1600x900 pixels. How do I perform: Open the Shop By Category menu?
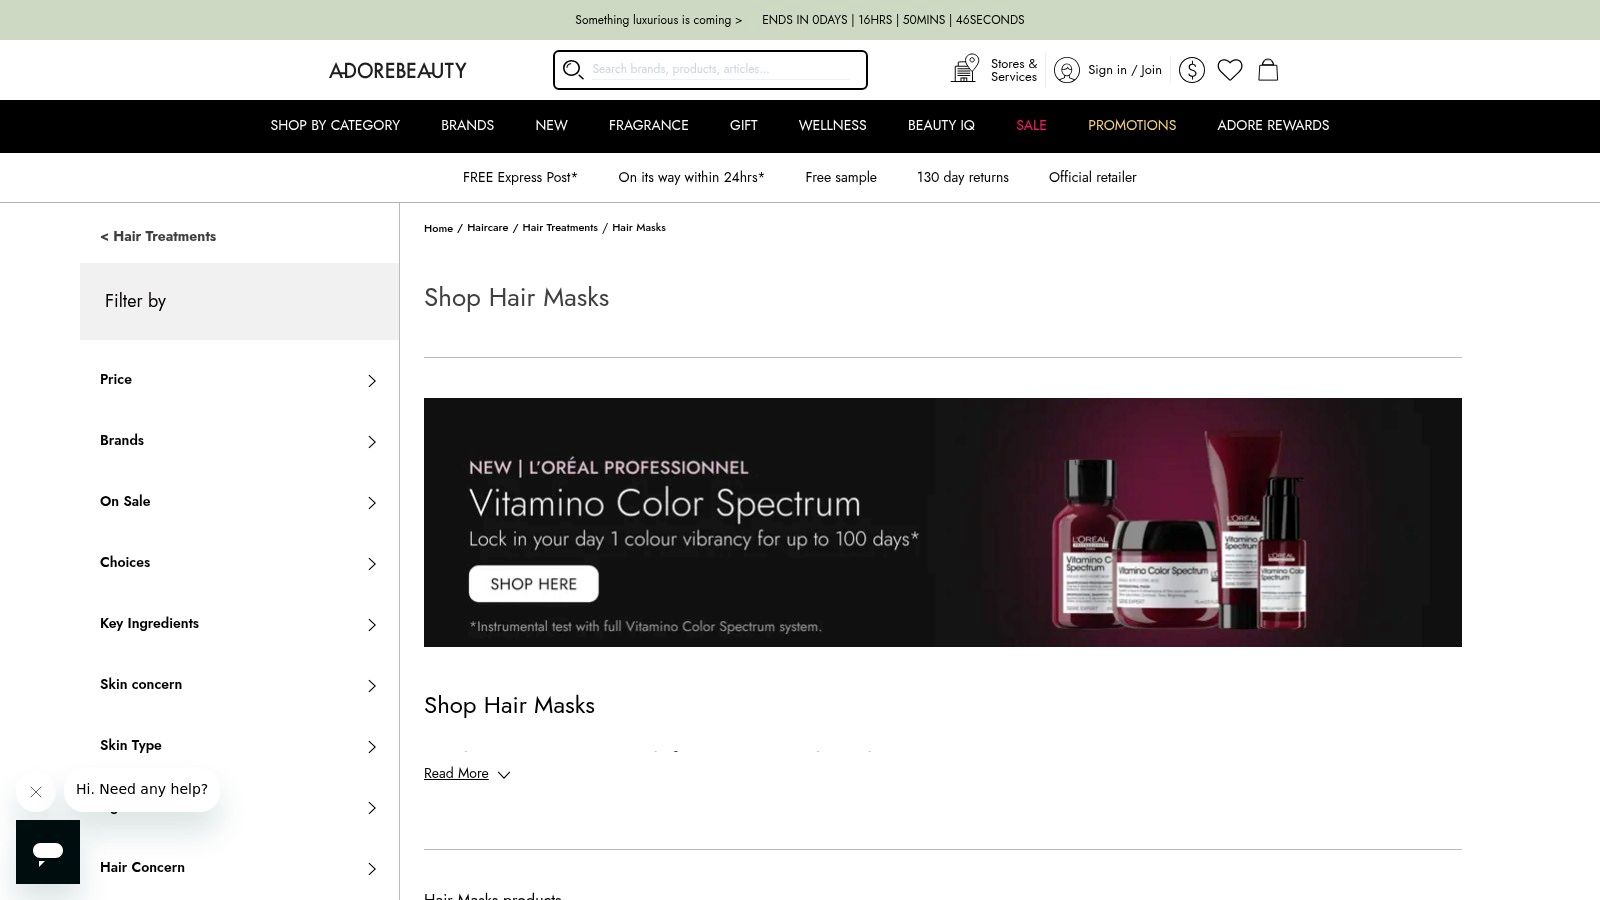point(335,126)
